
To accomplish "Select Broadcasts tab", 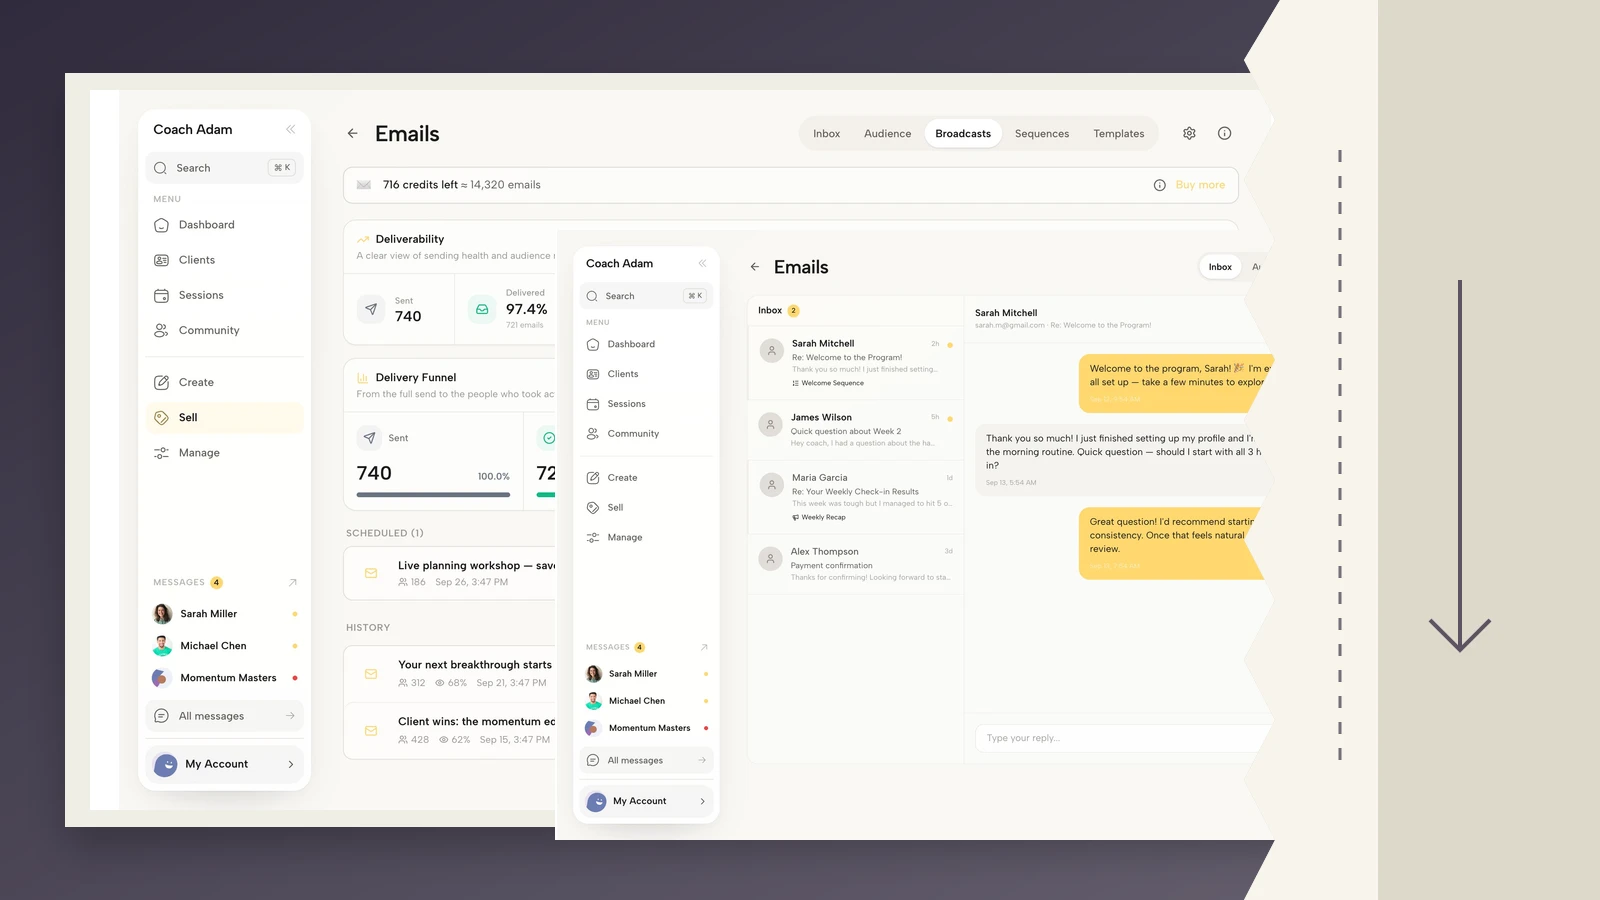I will [963, 133].
